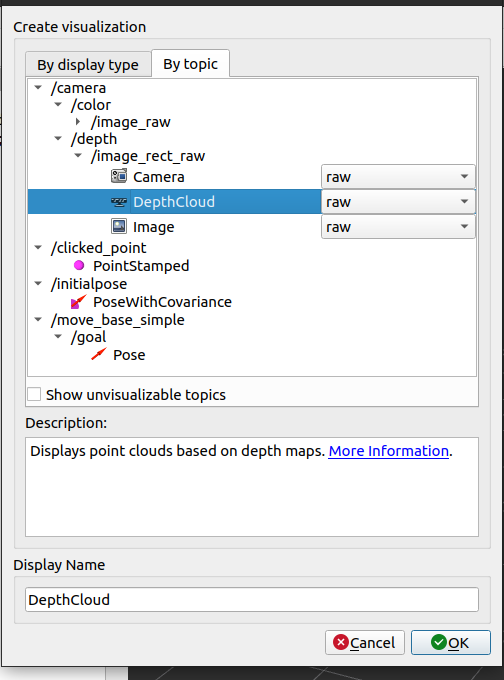The image size is (504, 680).
Task: Open the More Information link
Action: coord(389,451)
